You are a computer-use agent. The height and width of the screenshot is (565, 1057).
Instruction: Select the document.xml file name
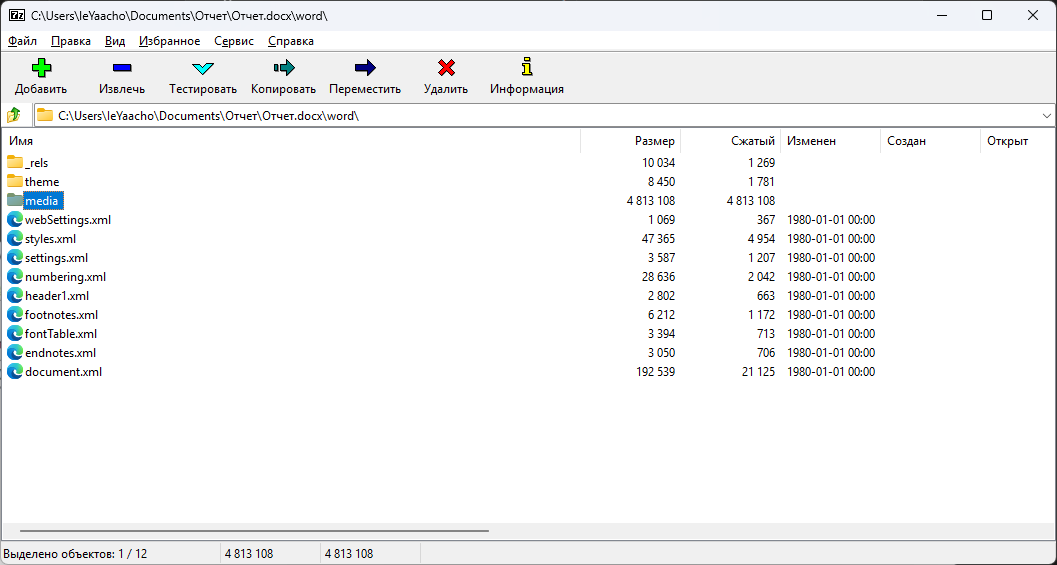pyautogui.click(x=63, y=371)
